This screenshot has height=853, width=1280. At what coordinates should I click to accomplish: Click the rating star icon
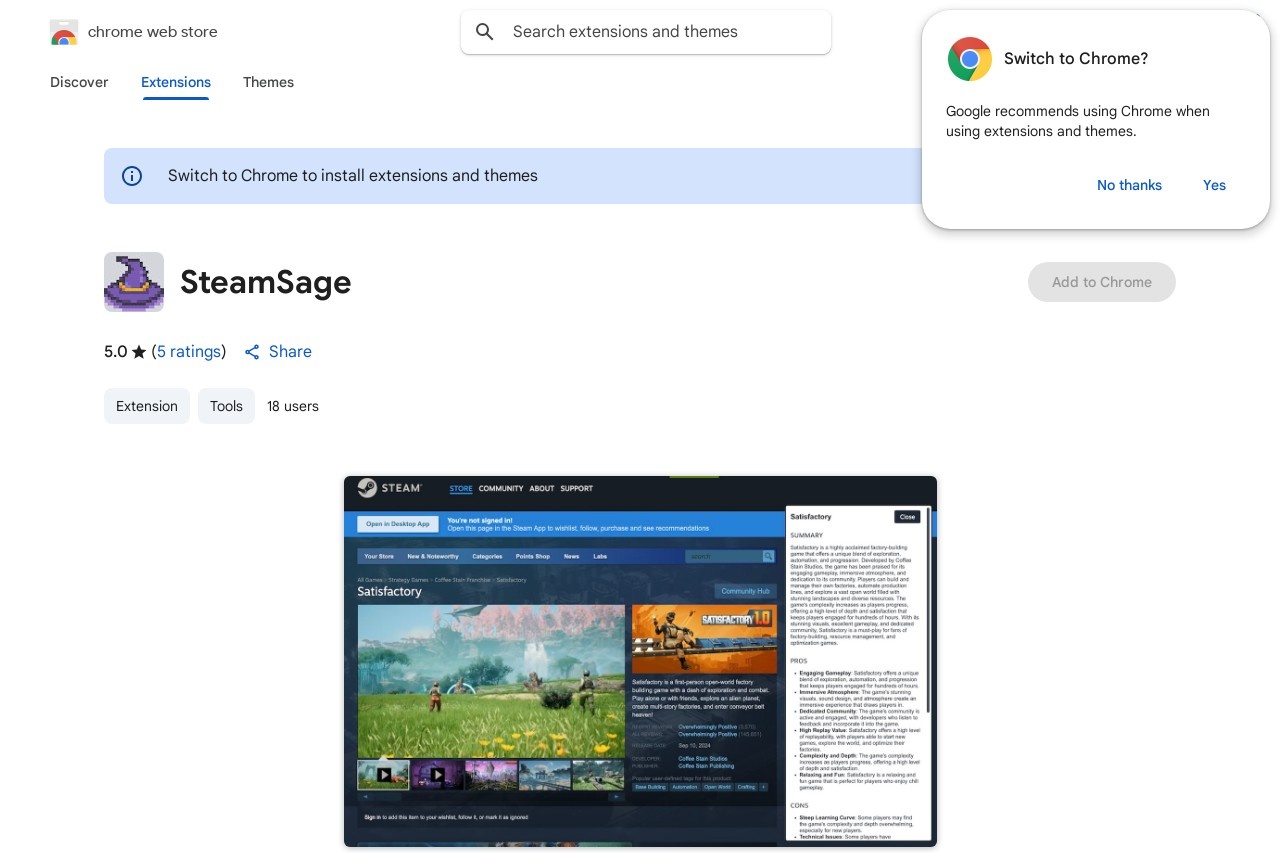pos(139,352)
